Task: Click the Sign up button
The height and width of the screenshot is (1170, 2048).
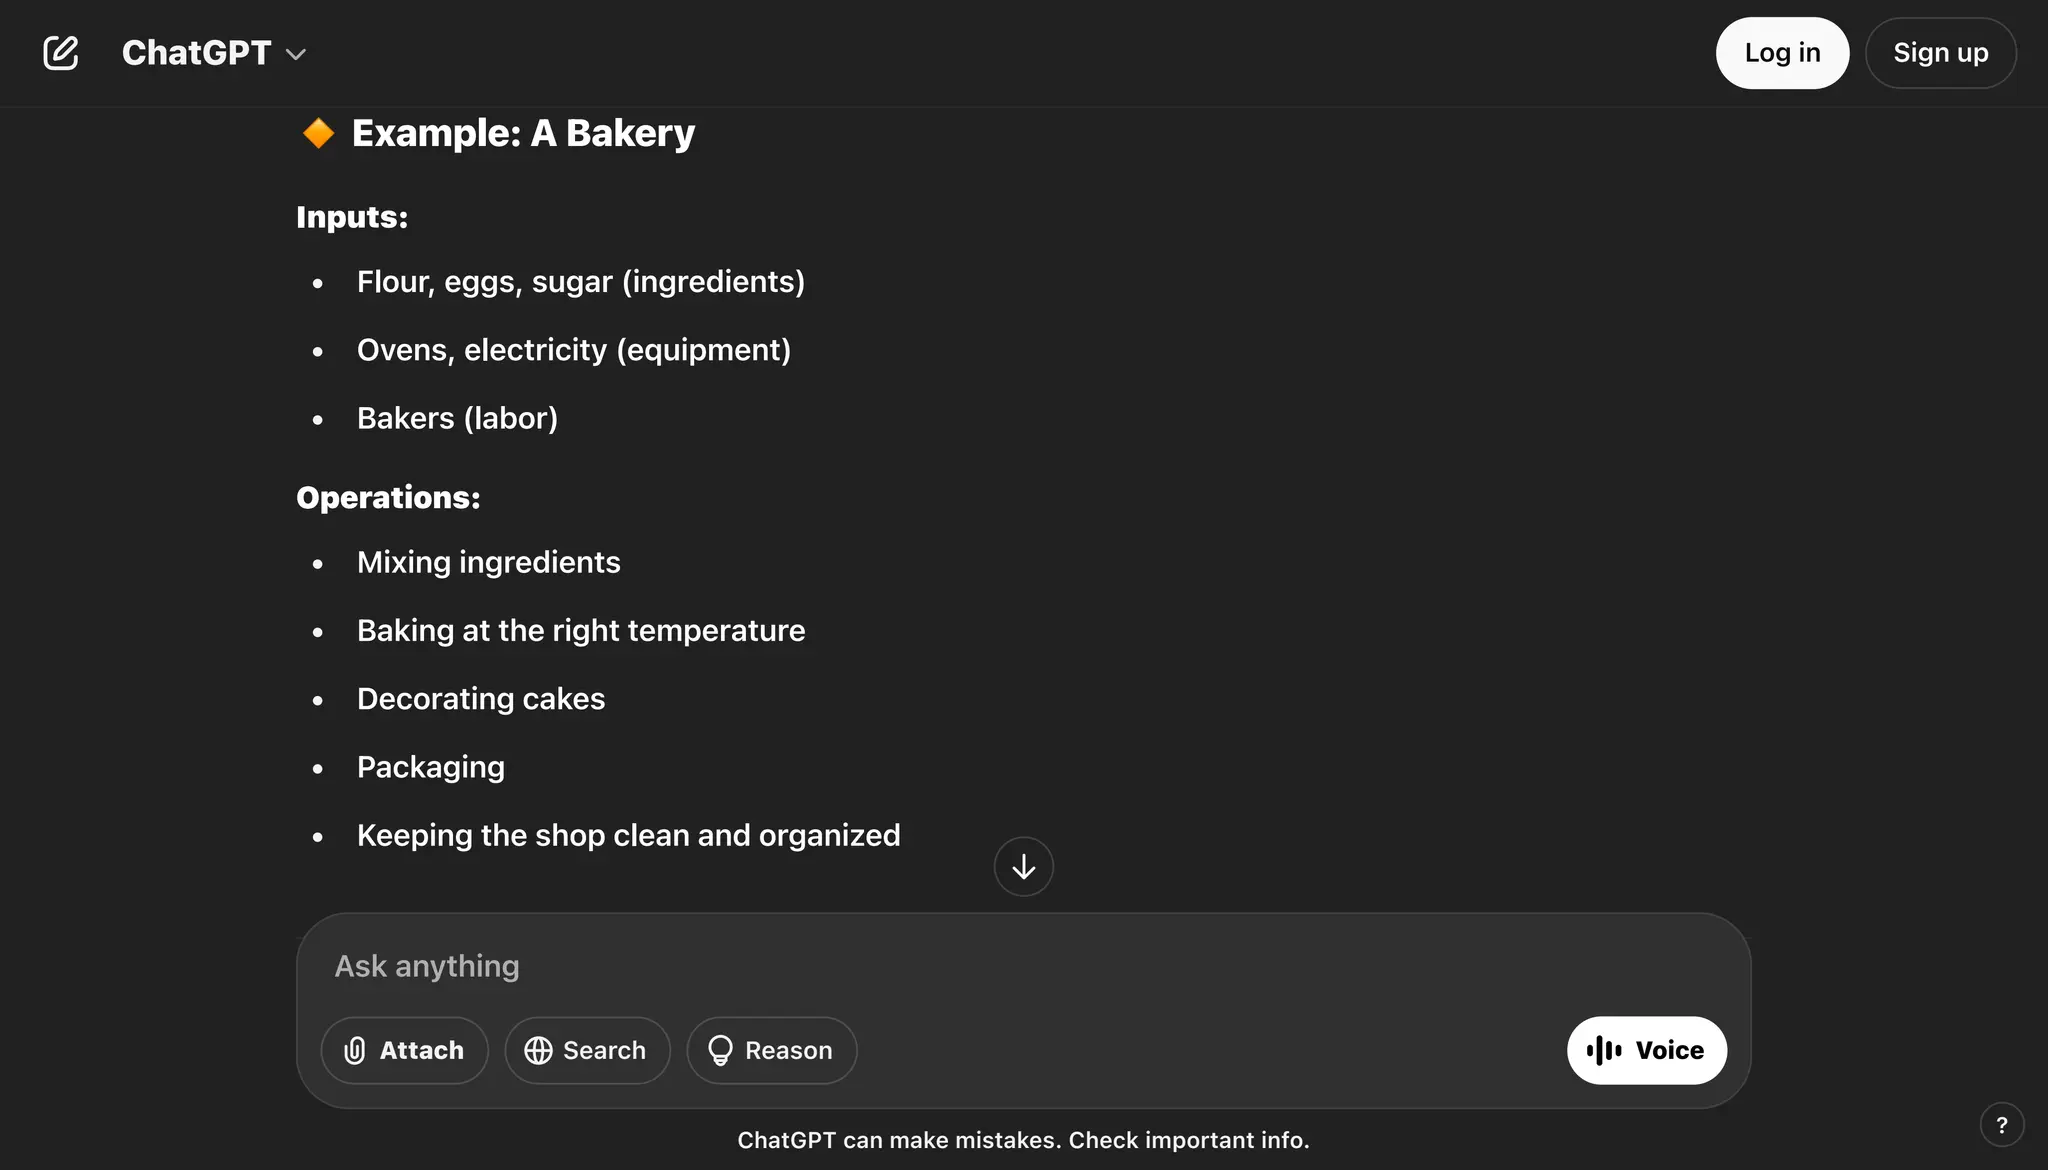Action: click(x=1940, y=53)
